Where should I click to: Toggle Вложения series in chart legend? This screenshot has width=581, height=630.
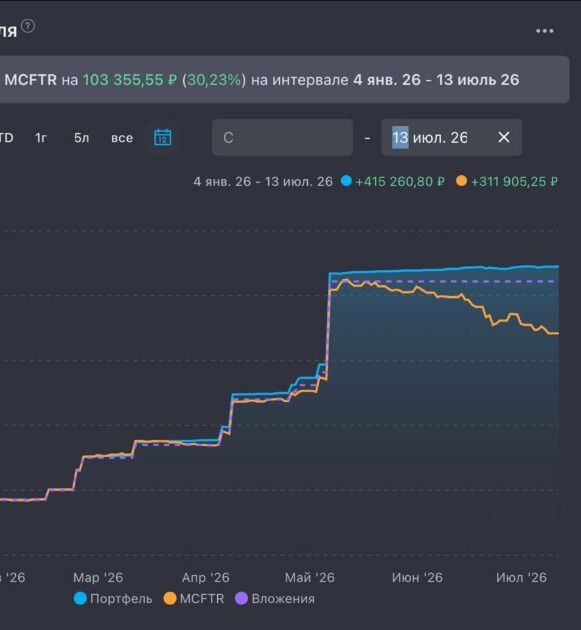275,599
